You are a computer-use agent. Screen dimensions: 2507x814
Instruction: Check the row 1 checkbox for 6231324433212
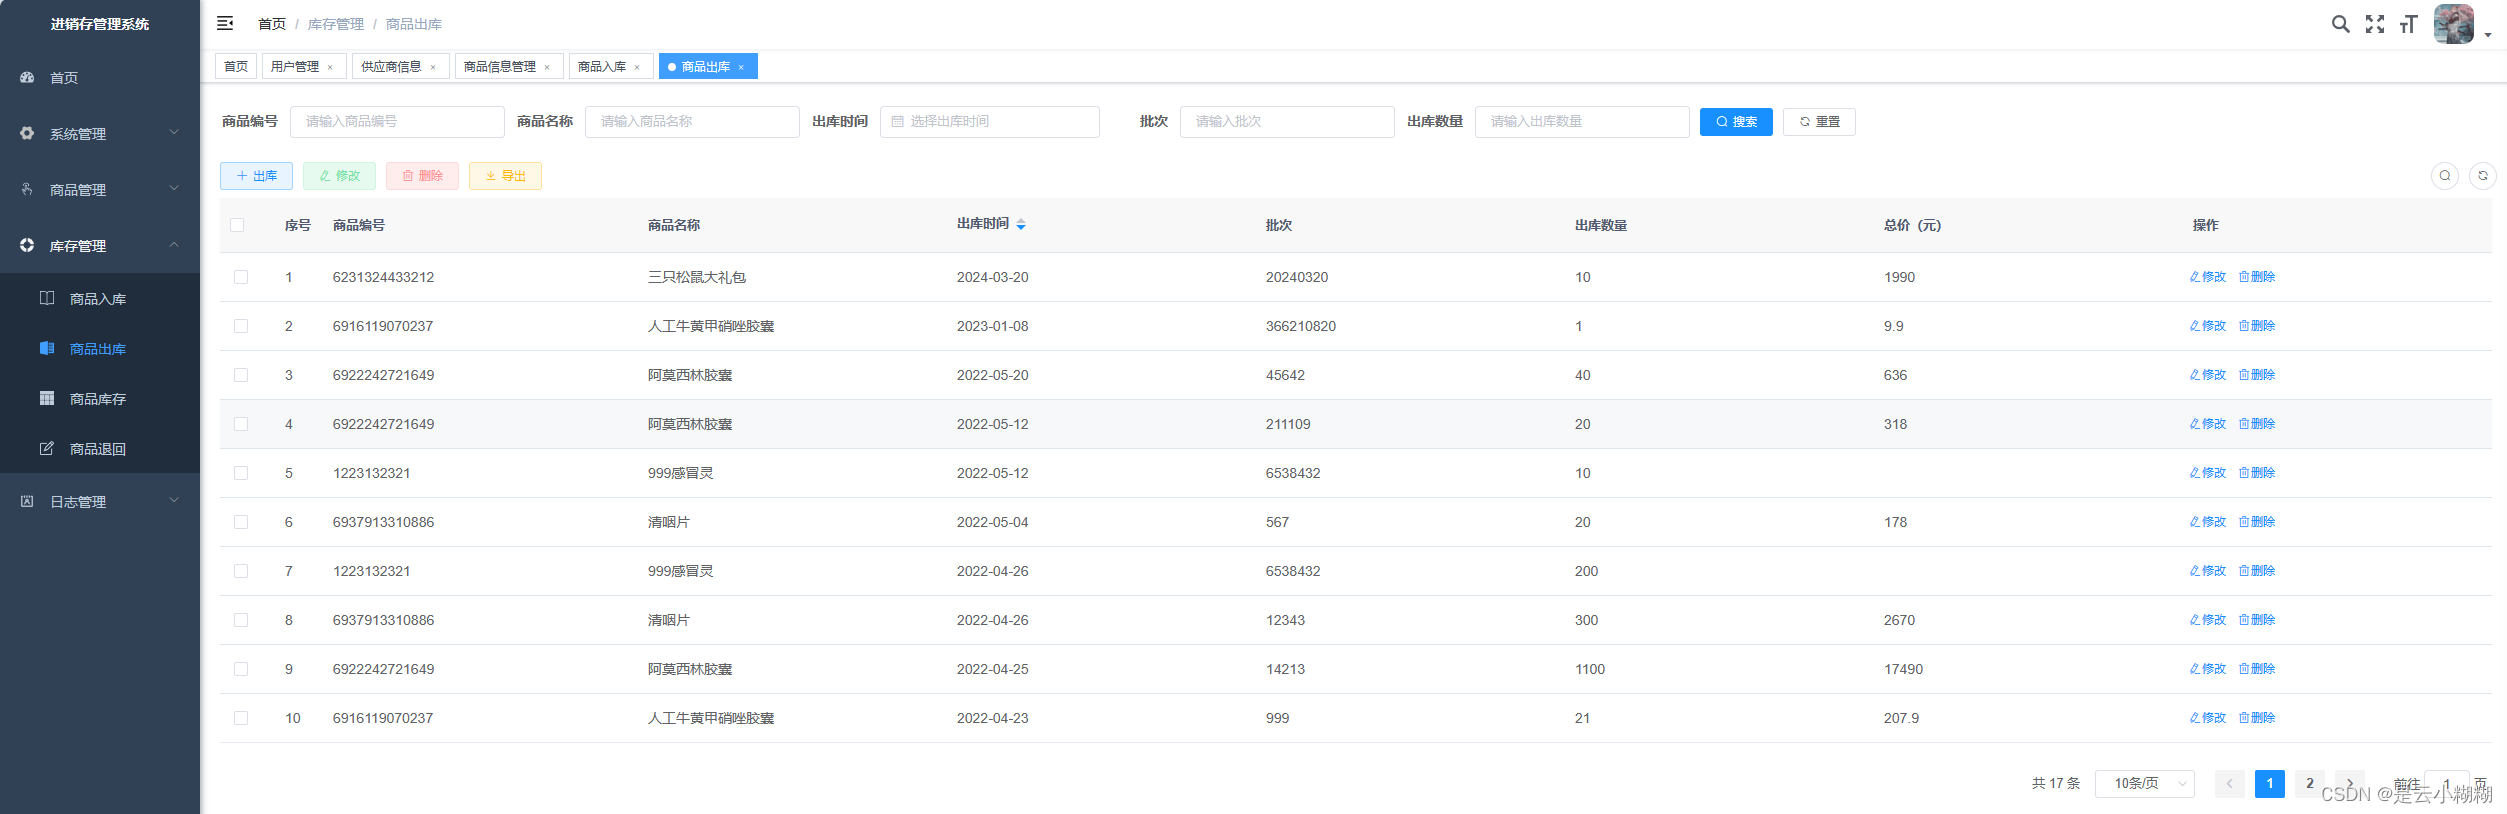tap(241, 277)
